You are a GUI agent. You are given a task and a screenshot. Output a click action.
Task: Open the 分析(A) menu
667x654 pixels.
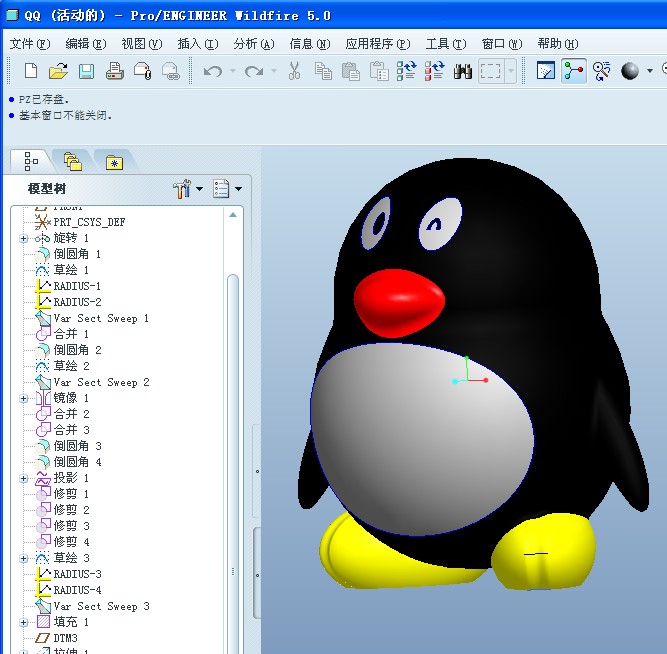254,44
